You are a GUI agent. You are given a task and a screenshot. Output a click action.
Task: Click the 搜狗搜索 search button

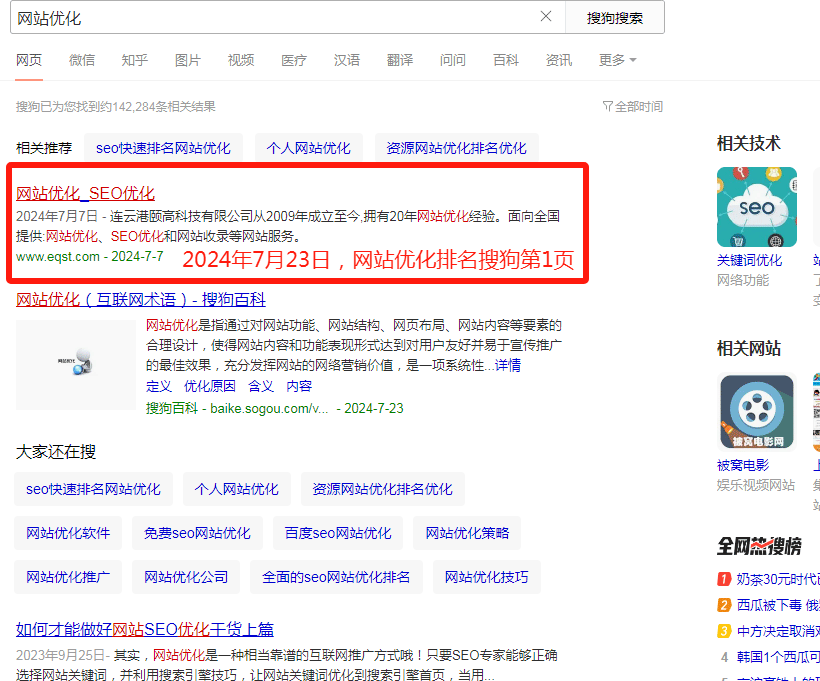click(614, 17)
